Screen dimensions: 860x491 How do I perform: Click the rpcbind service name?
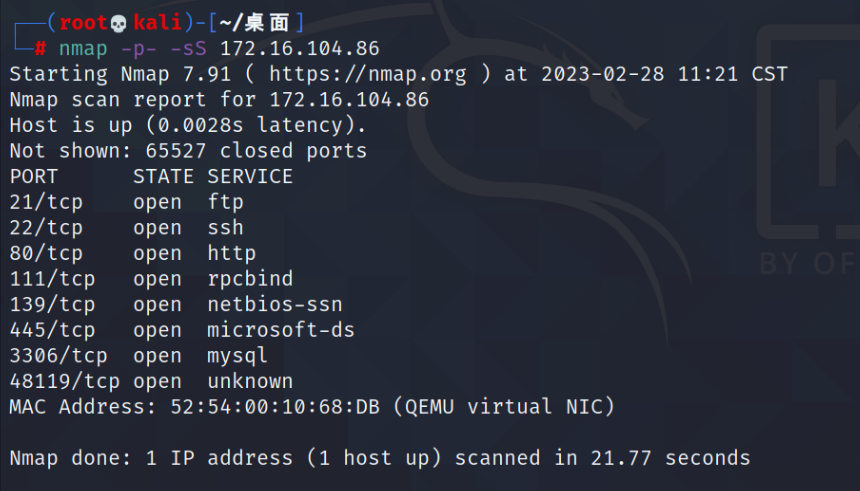tap(250, 279)
